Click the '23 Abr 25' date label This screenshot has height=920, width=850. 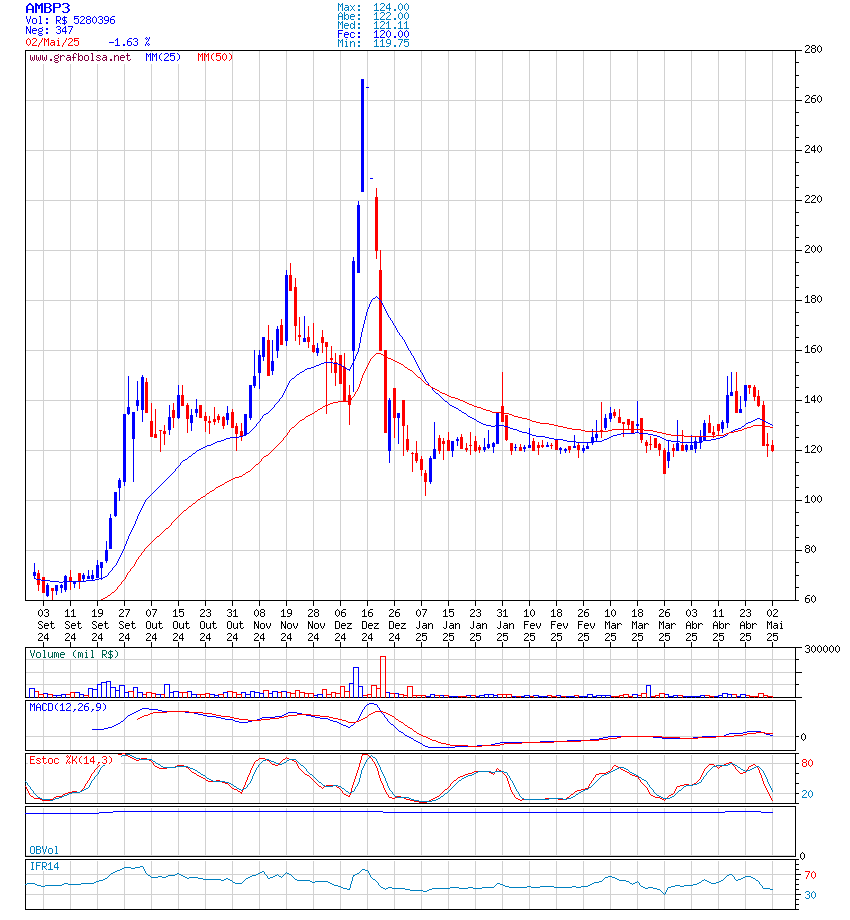[x=746, y=625]
